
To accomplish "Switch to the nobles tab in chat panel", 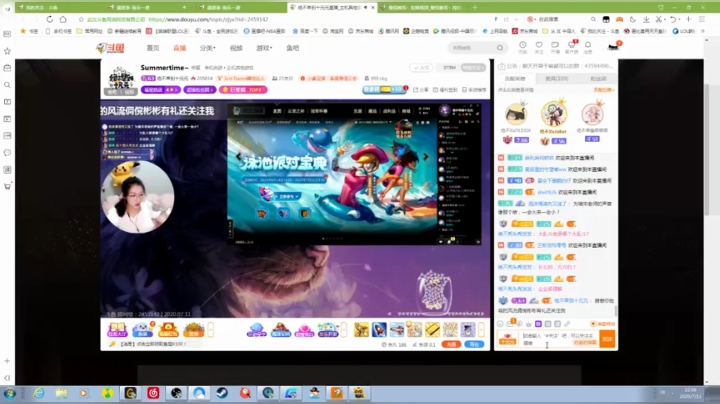I will pyautogui.click(x=557, y=79).
